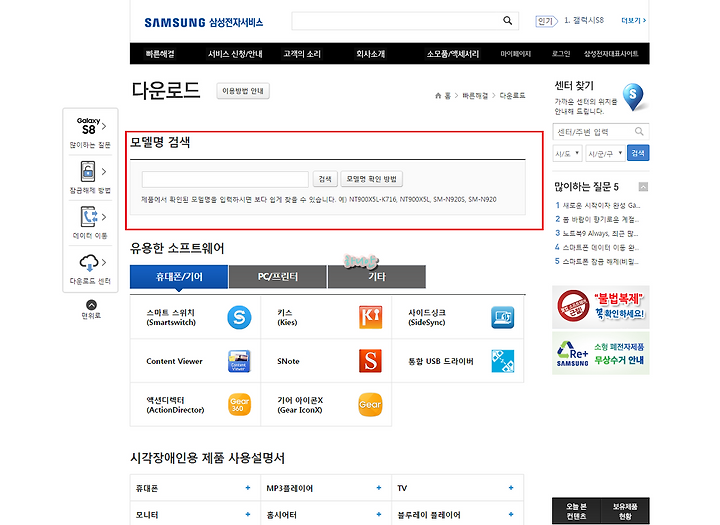This screenshot has width=720, height=525.
Task: Switch to the 기타 tab
Action: tap(377, 277)
